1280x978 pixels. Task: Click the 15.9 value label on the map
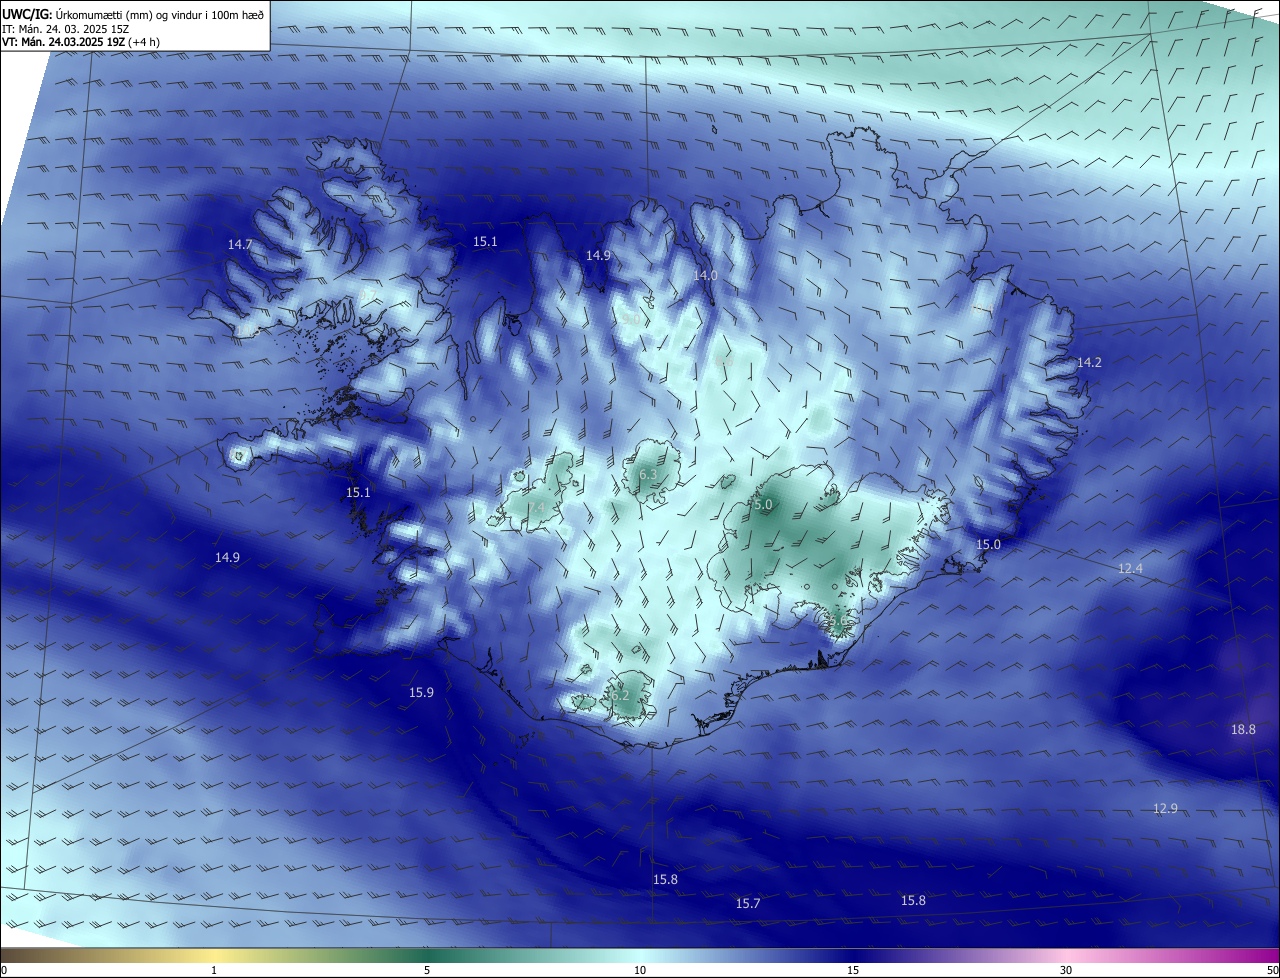(422, 692)
